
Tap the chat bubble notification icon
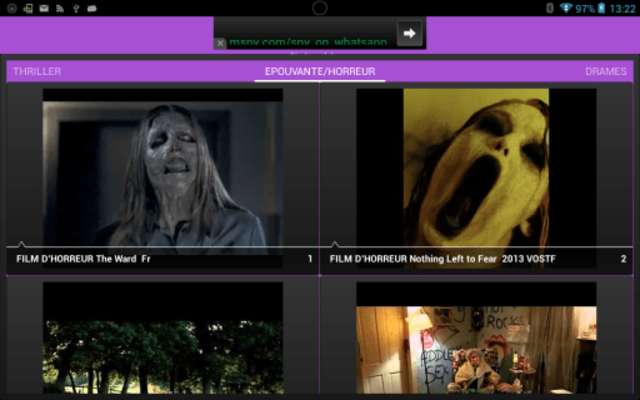point(92,8)
